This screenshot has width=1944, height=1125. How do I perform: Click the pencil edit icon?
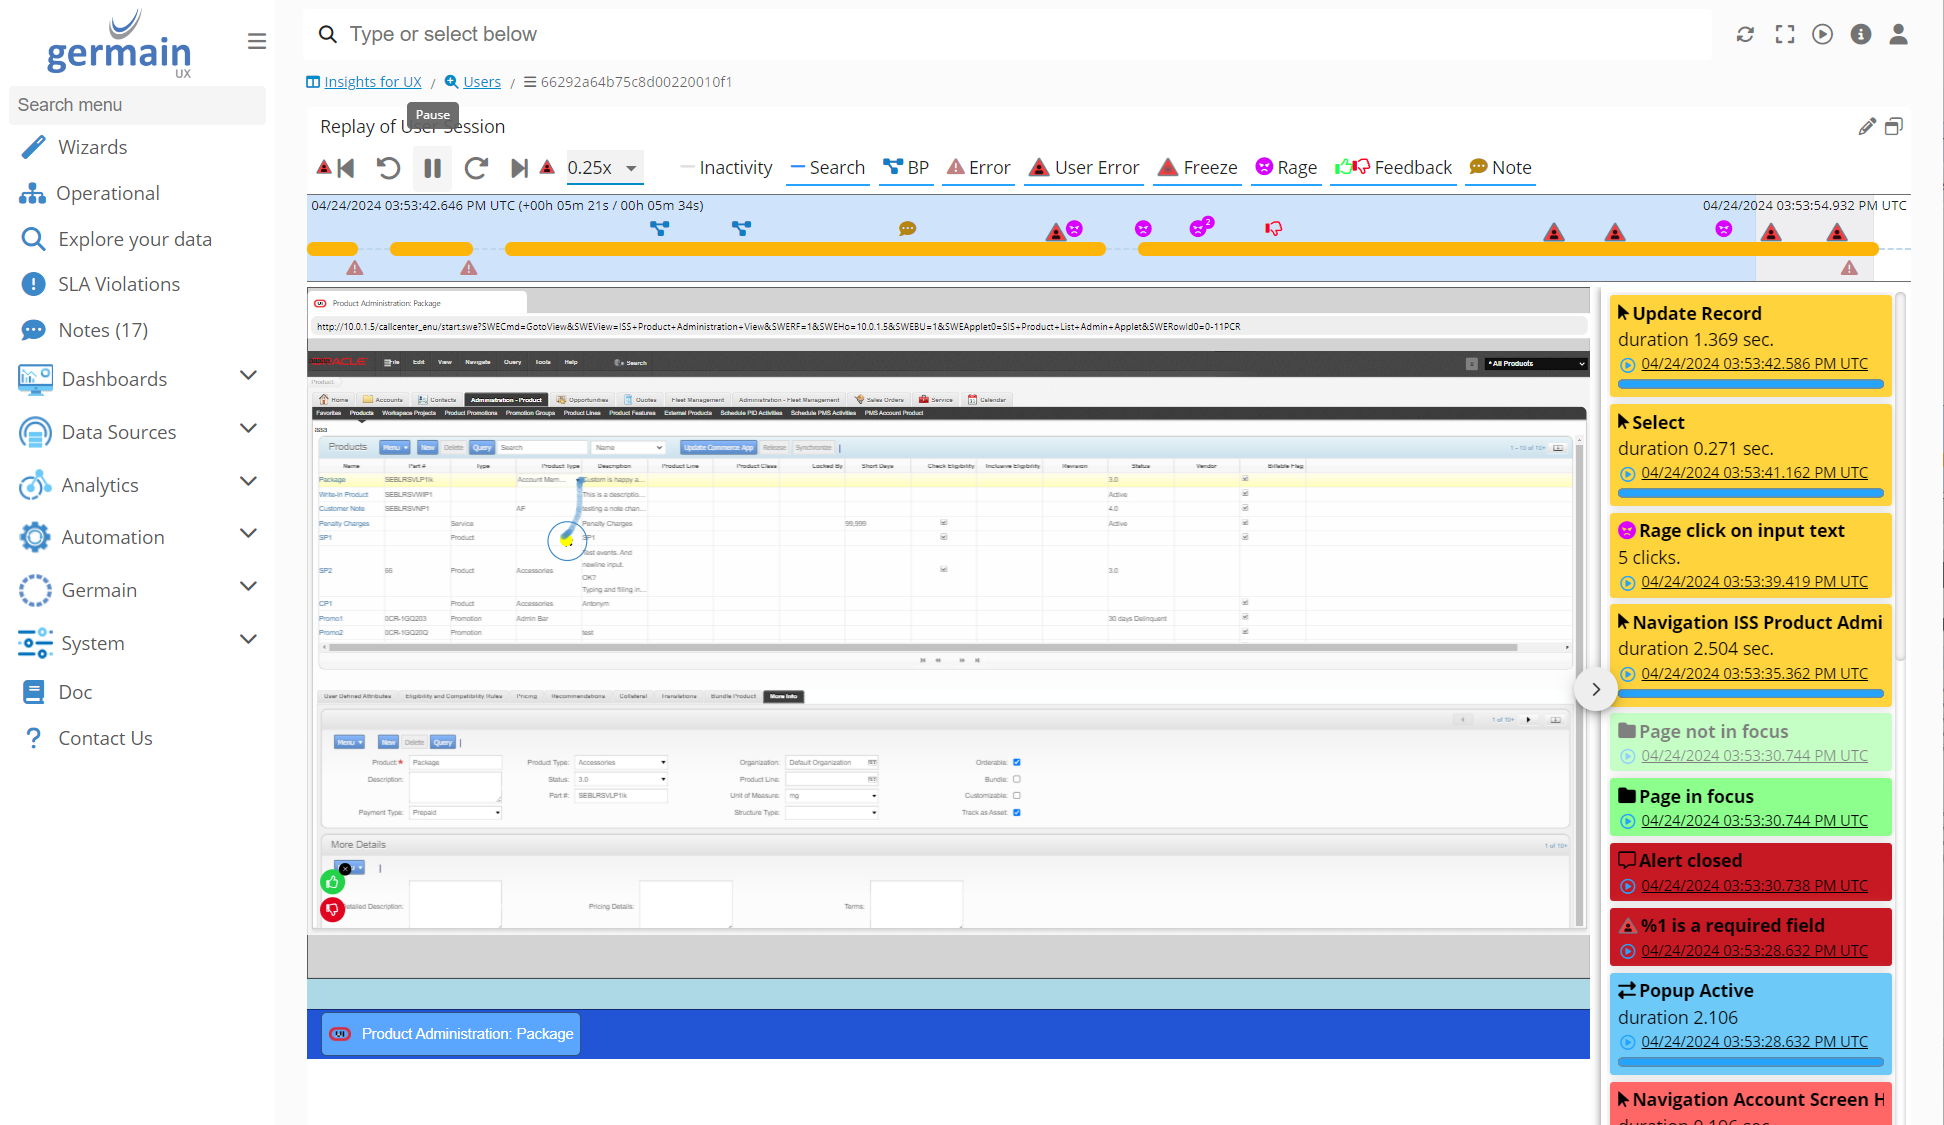(x=1866, y=126)
